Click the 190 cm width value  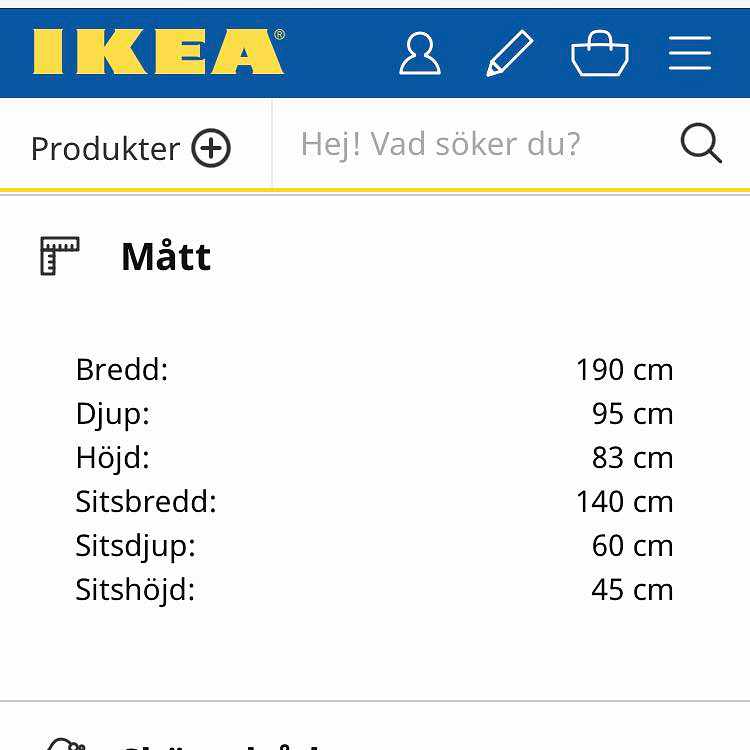point(624,370)
